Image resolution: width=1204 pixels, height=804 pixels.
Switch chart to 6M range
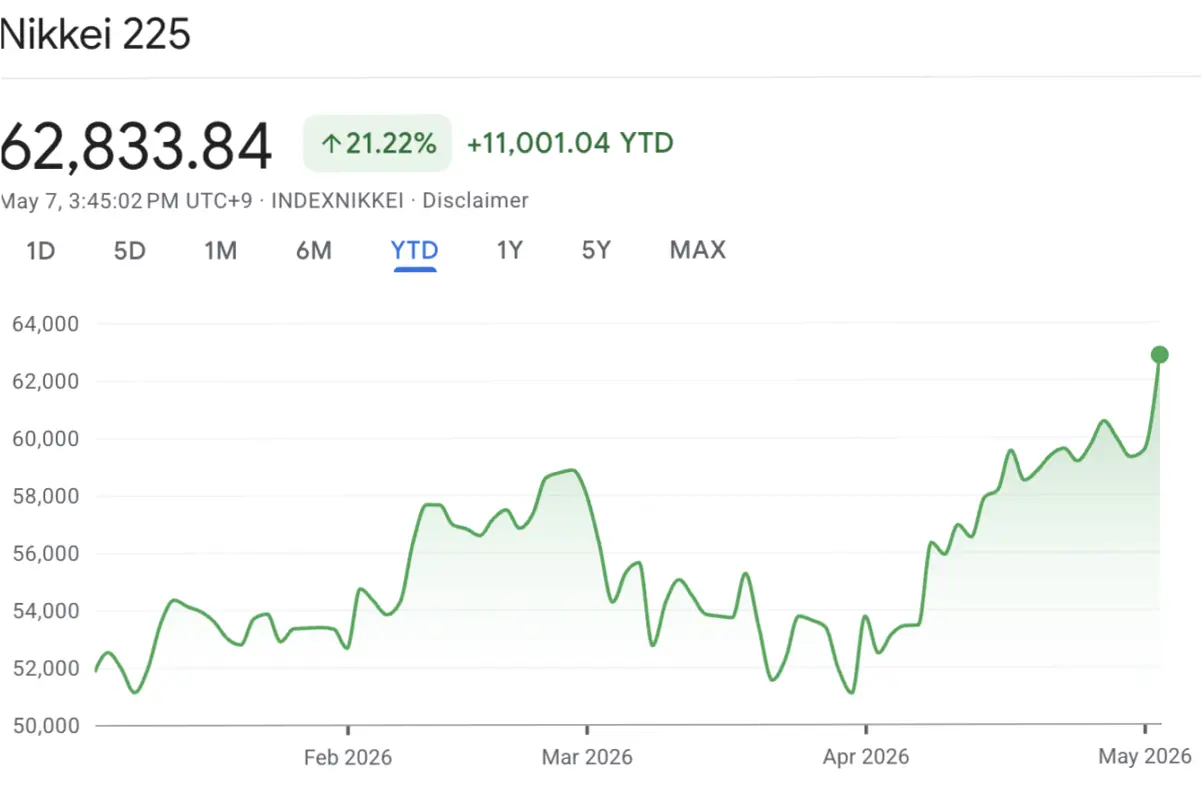coord(314,250)
